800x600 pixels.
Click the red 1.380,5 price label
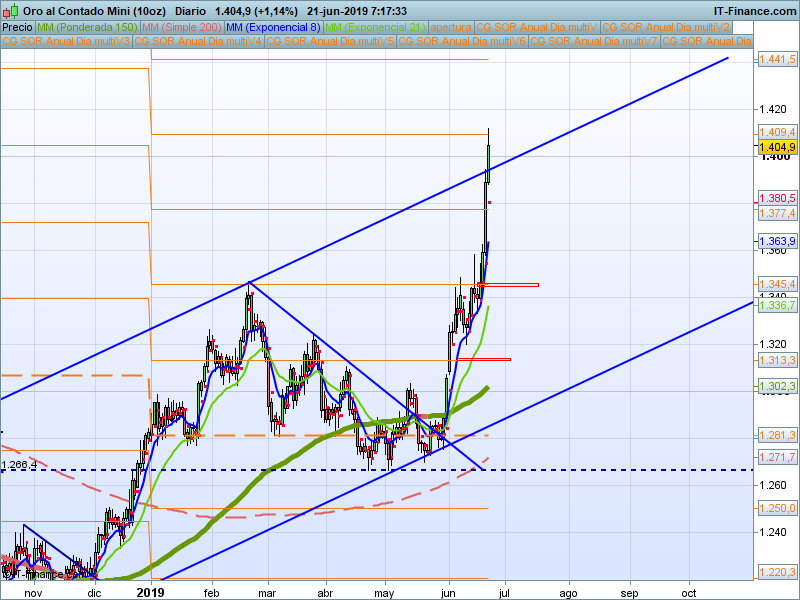(x=777, y=198)
